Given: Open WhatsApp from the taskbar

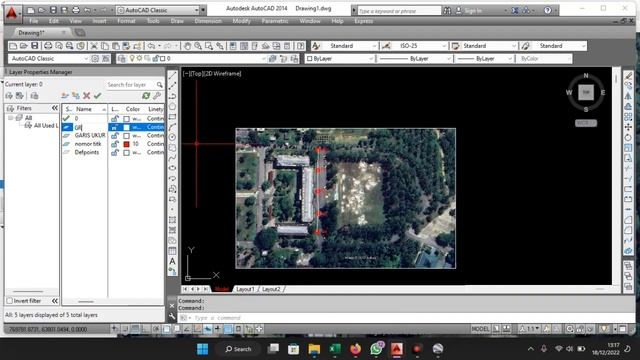Looking at the screenshot, I should [376, 349].
